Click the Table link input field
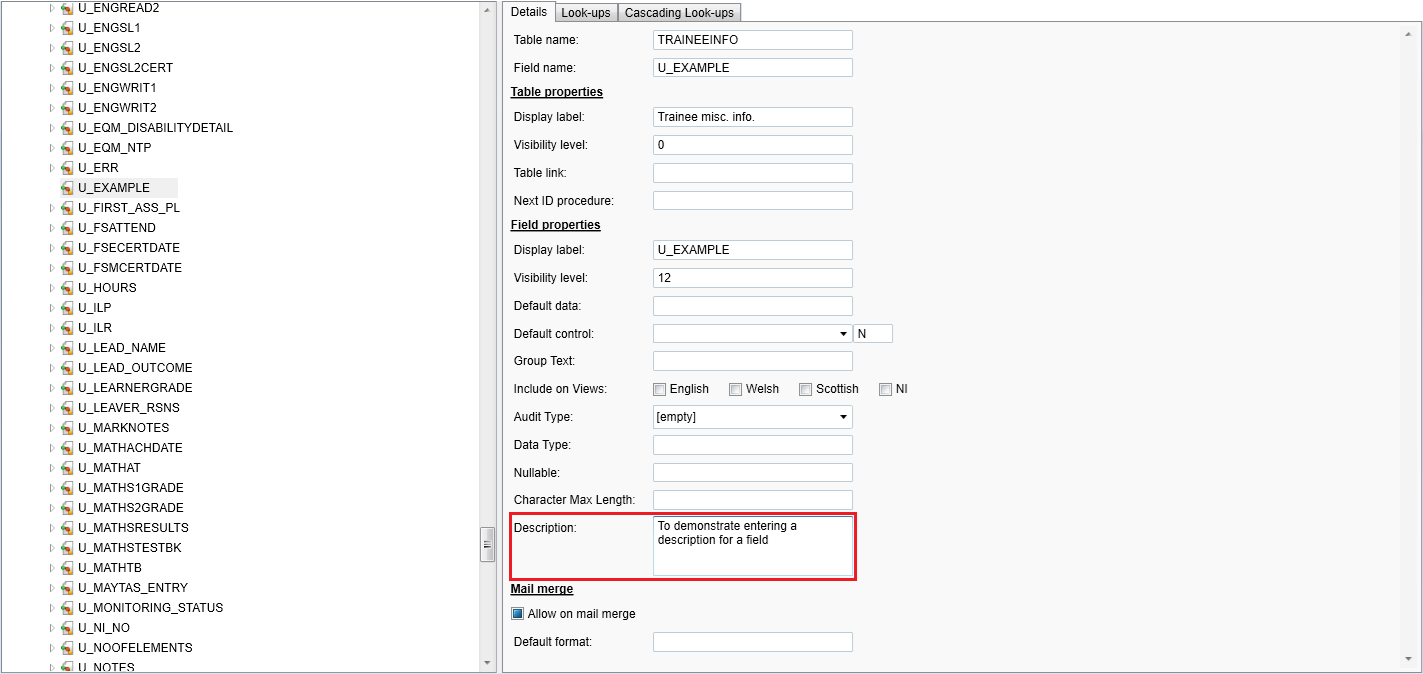The width and height of the screenshot is (1423, 674). tap(753, 173)
